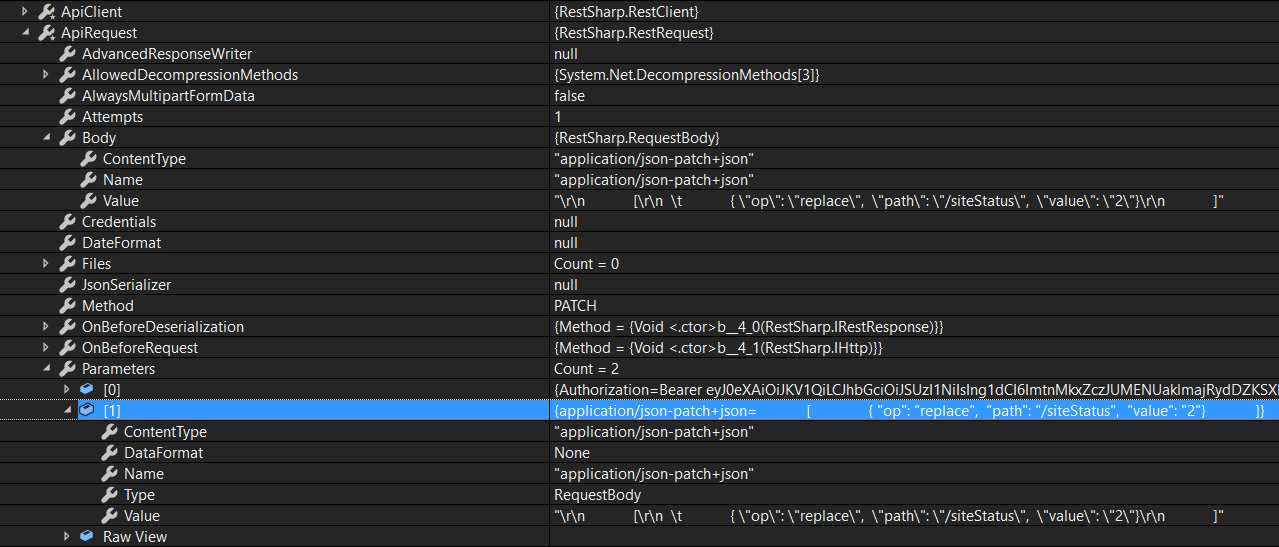The image size is (1279, 547).
Task: Click the {System.Net.DecompressionMethods[3]} value
Action: tap(686, 75)
